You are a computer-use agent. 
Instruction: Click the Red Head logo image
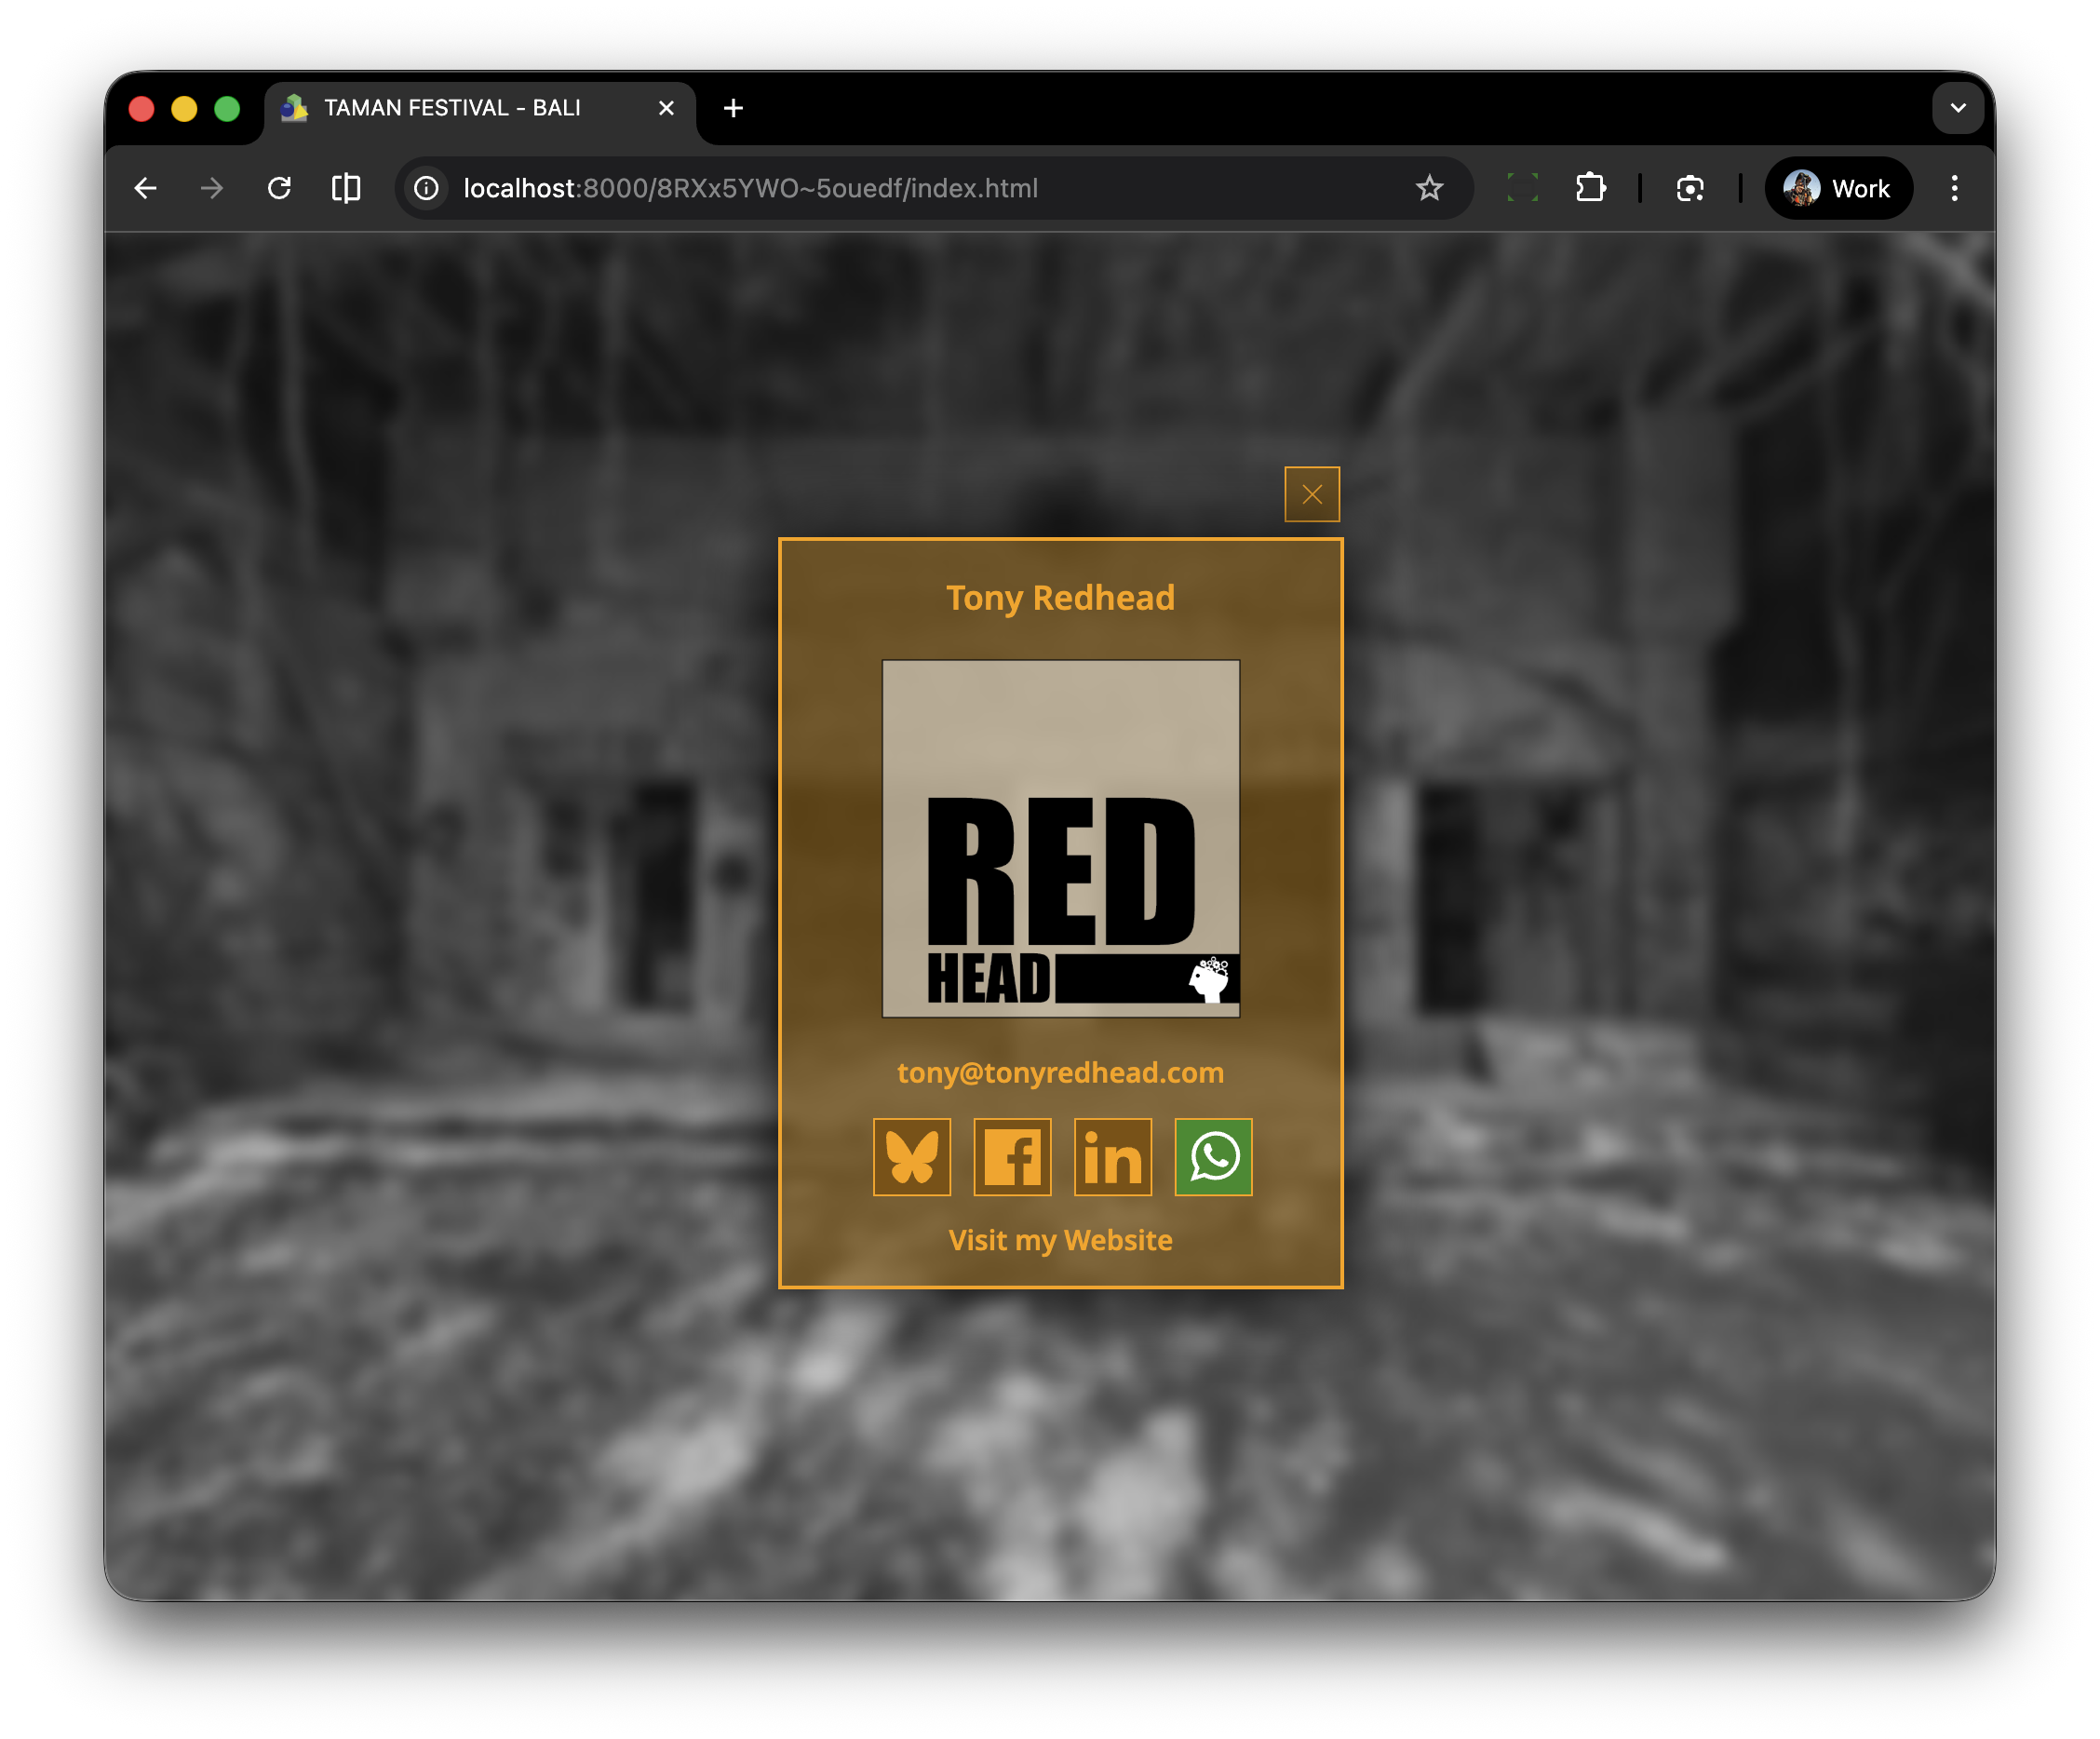point(1060,838)
